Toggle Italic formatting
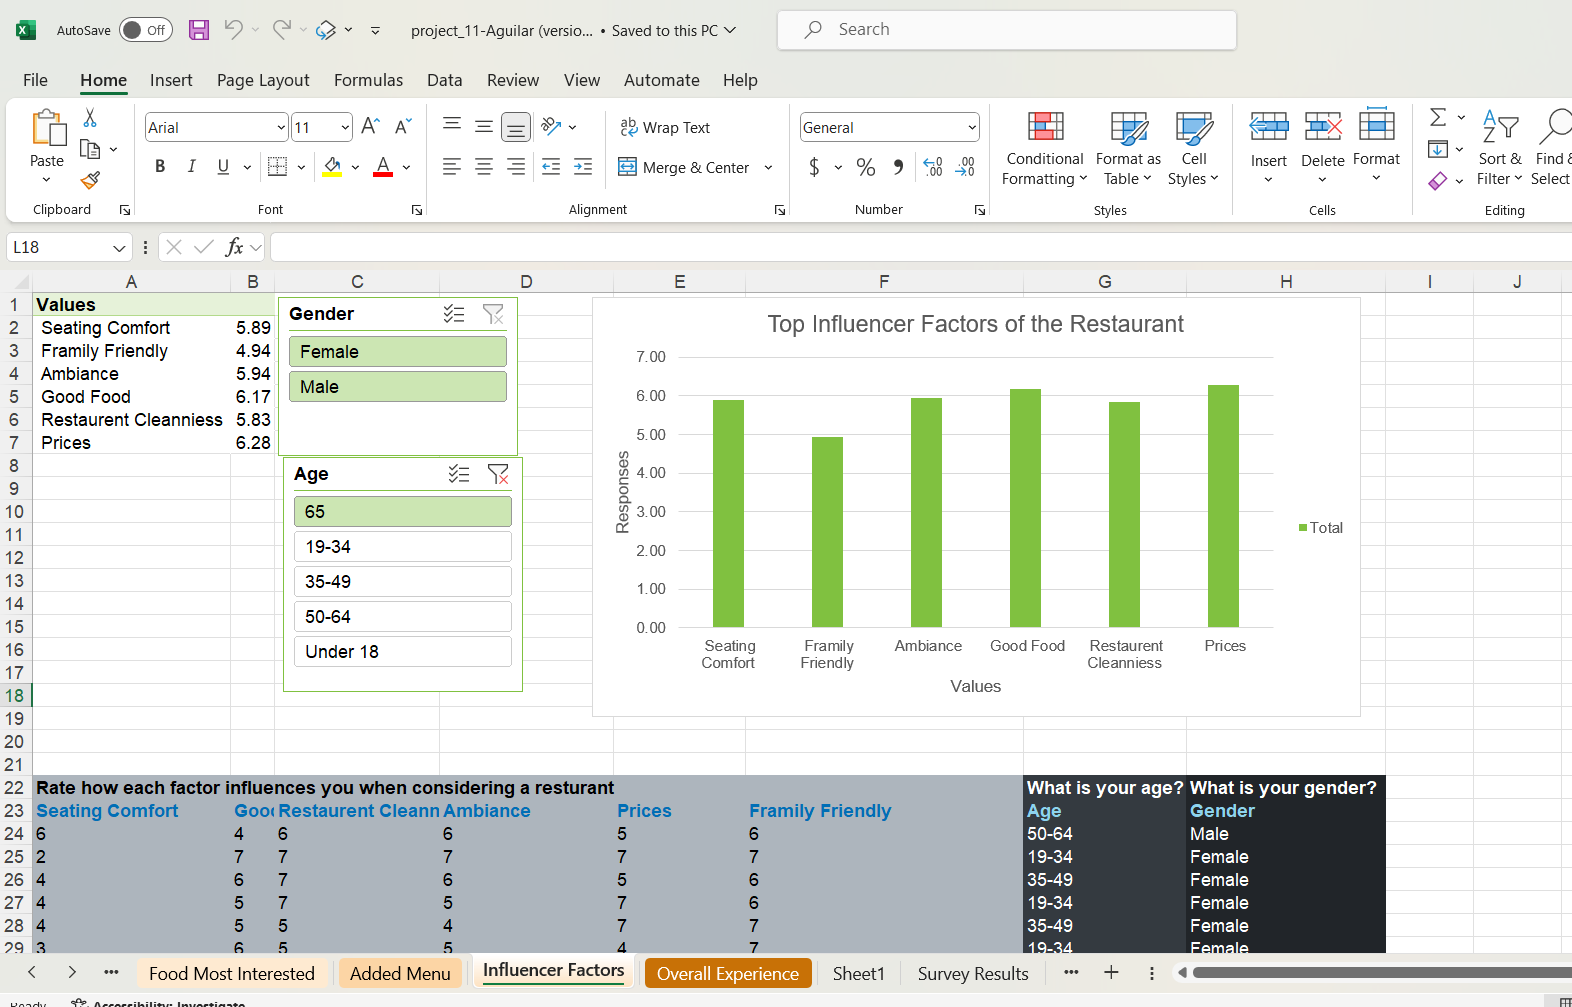 pos(191,167)
